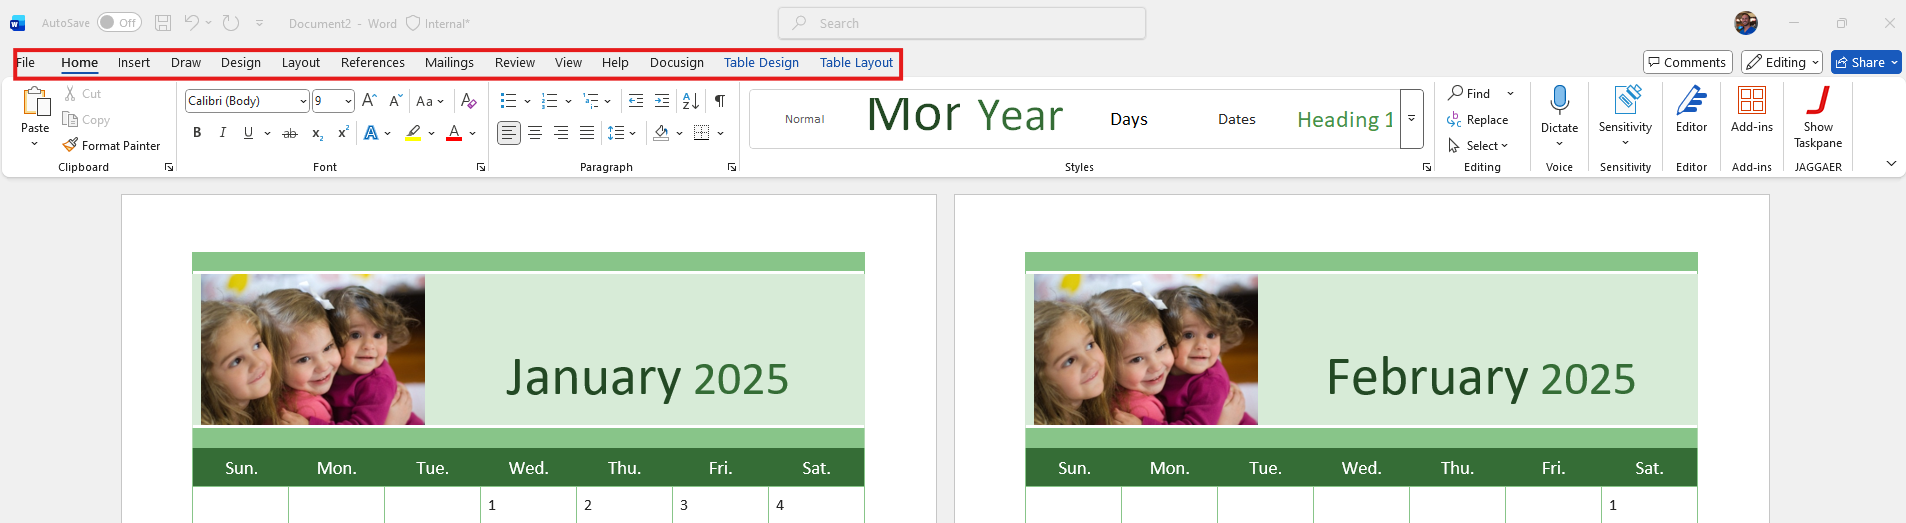Apply the Heading 1 style
This screenshot has height=523, width=1906.
coord(1345,119)
